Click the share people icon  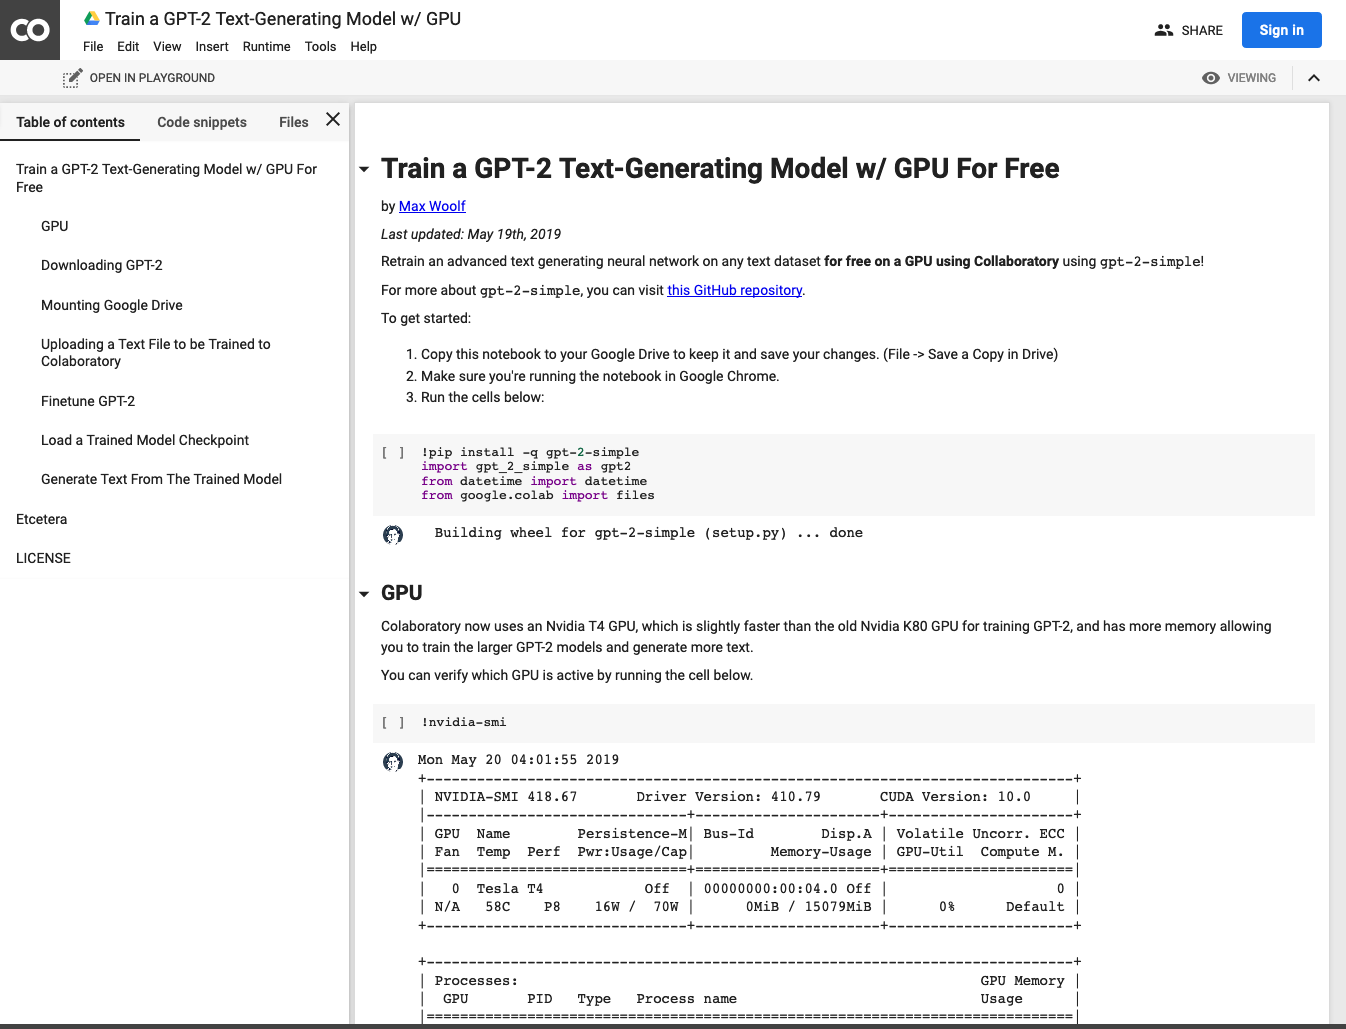(1164, 30)
